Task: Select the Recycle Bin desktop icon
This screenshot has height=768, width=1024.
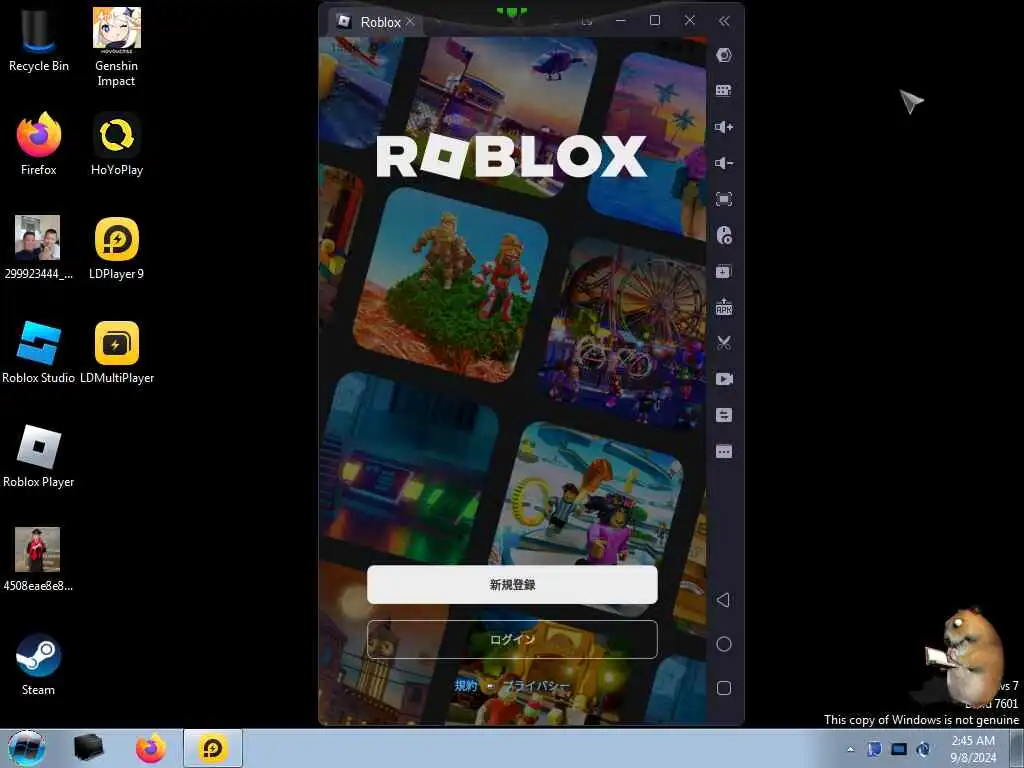Action: pyautogui.click(x=39, y=40)
